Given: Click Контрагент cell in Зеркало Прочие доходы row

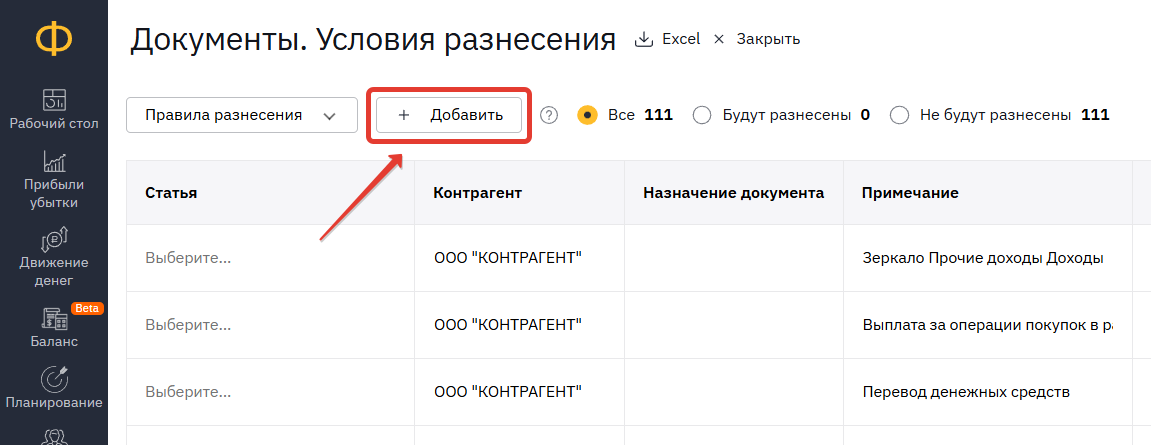Looking at the screenshot, I should coord(520,258).
